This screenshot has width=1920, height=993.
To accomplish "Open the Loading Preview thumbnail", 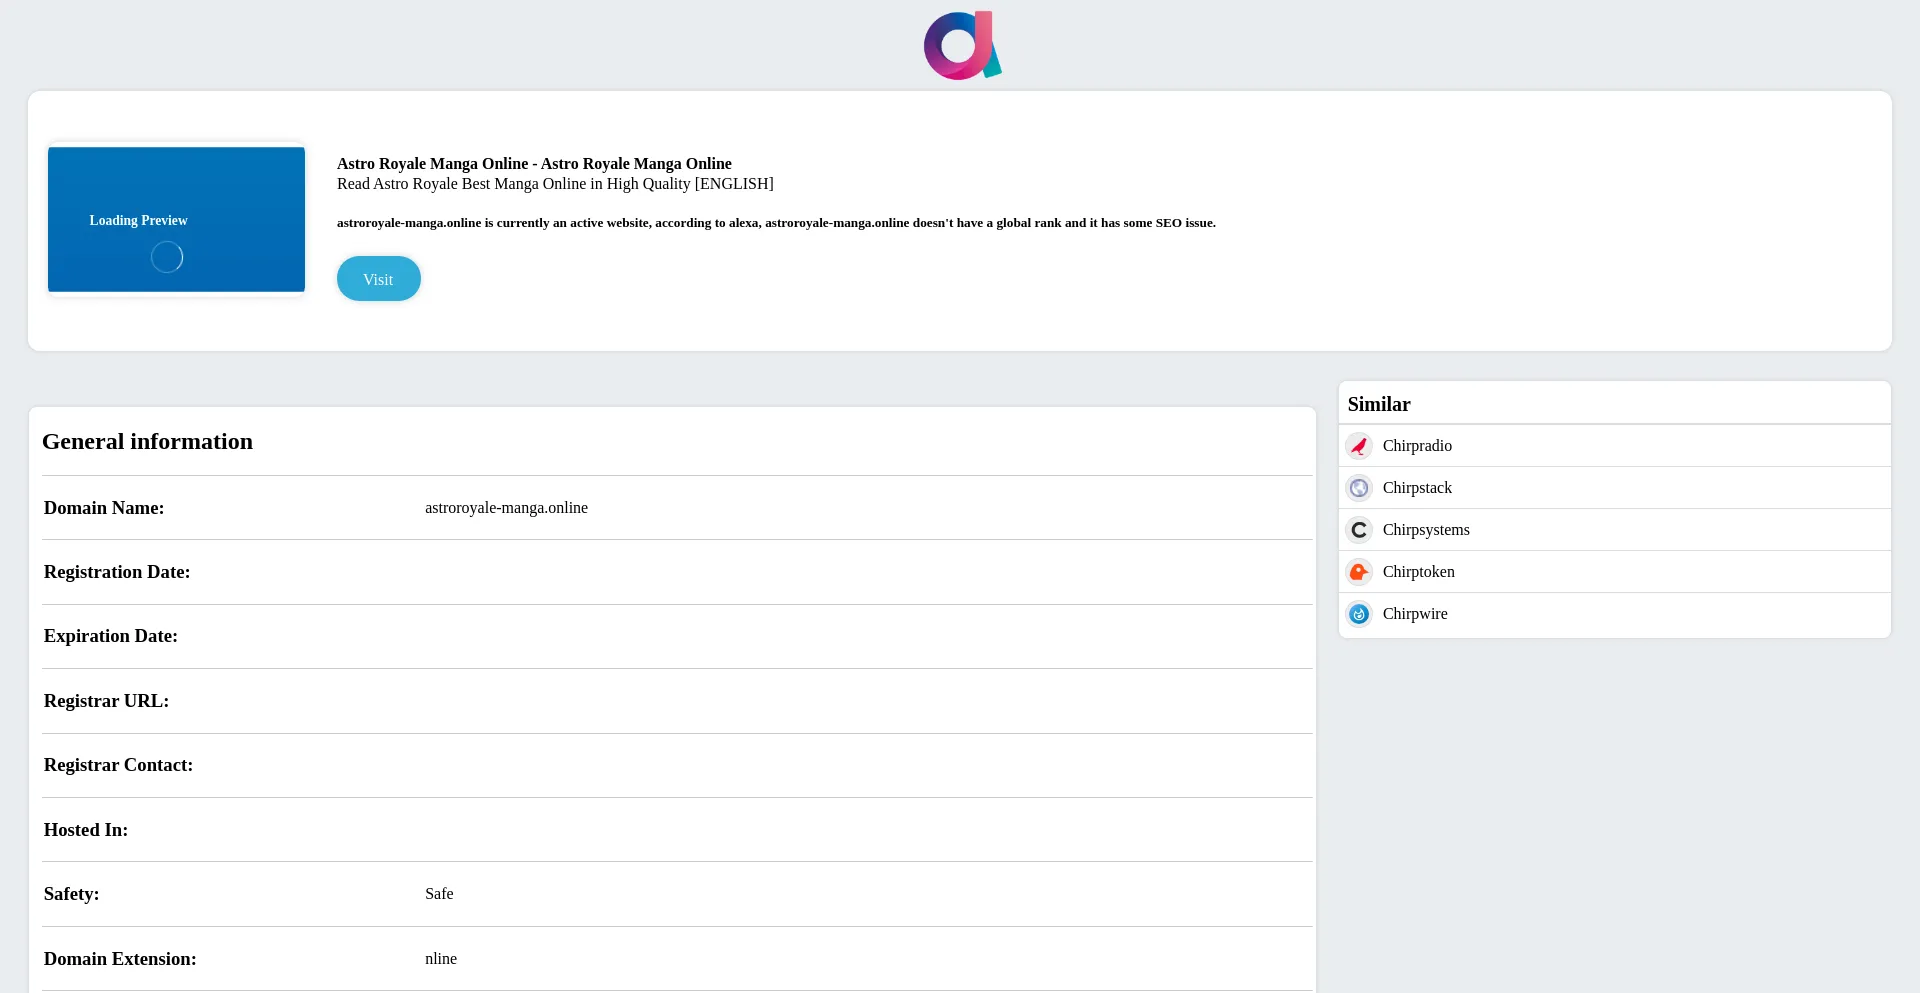I will point(176,220).
